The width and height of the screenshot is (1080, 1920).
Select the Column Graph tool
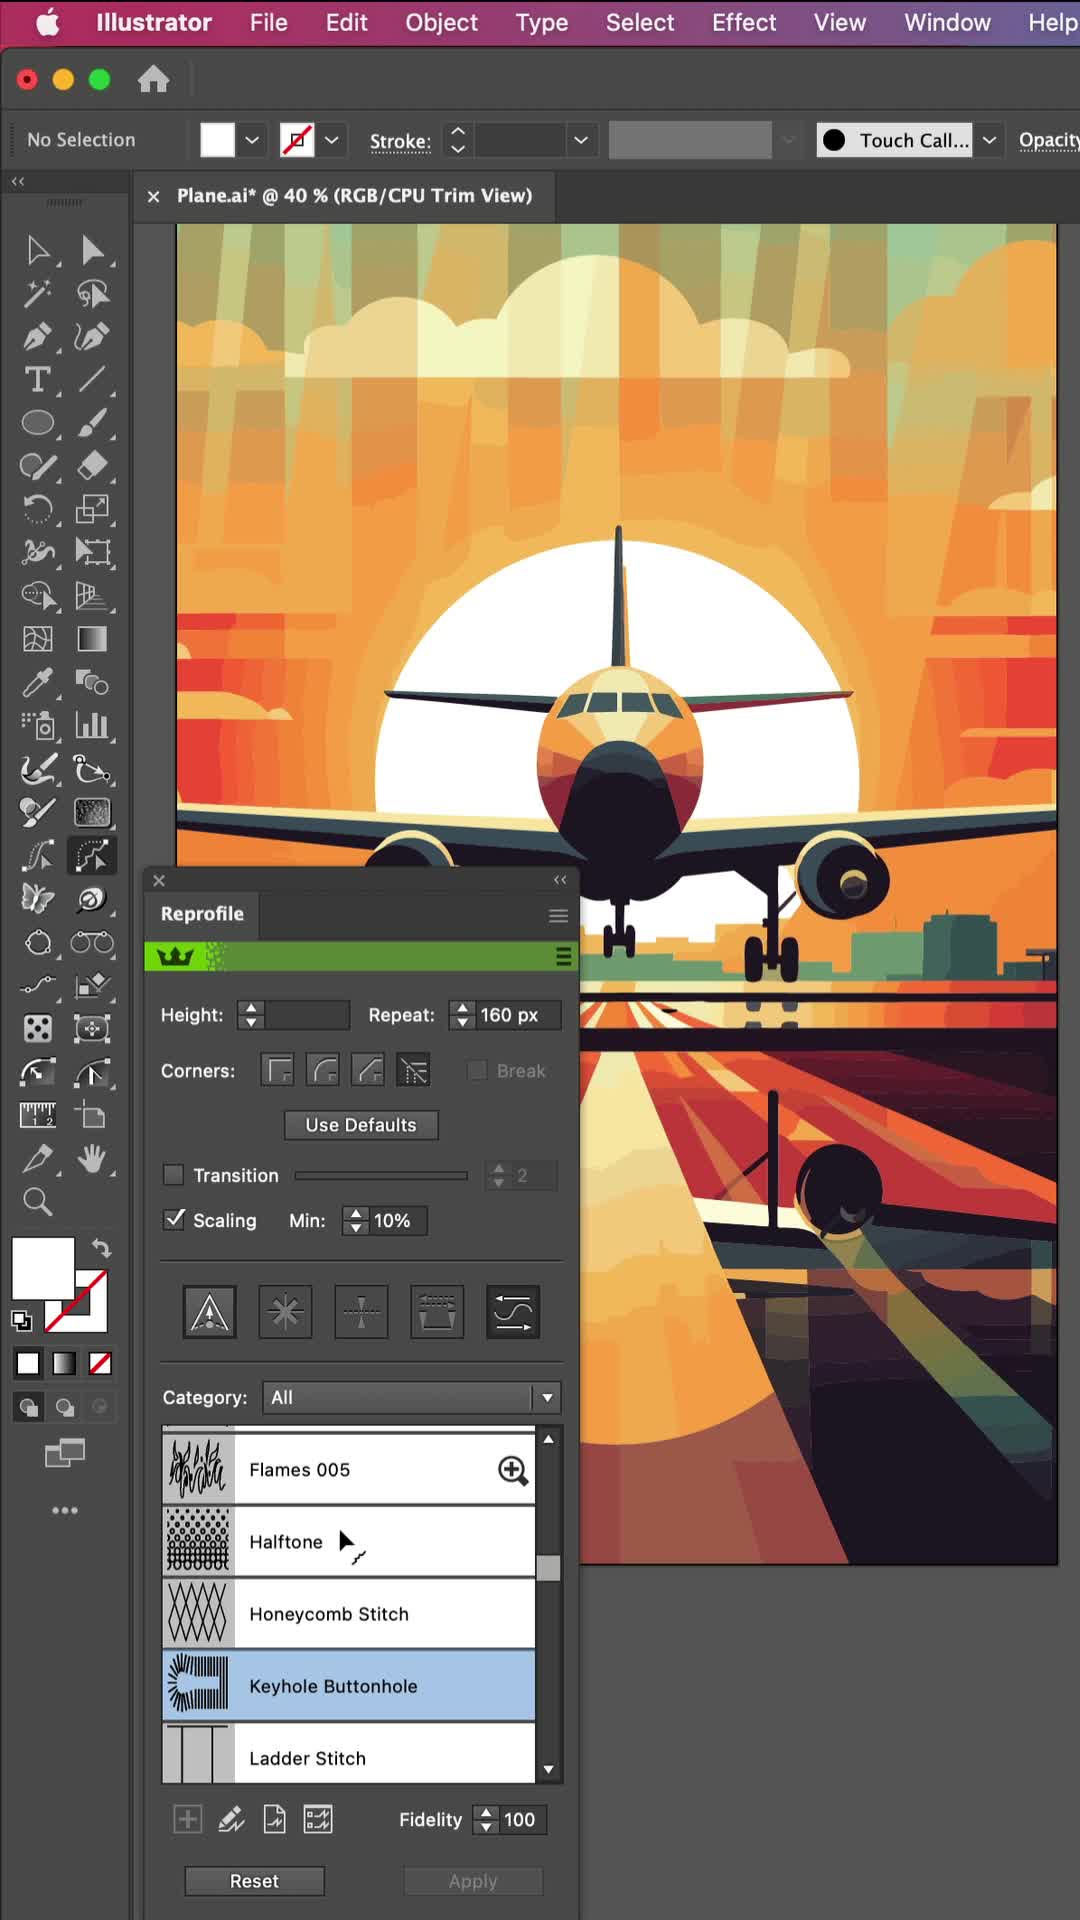click(x=92, y=726)
